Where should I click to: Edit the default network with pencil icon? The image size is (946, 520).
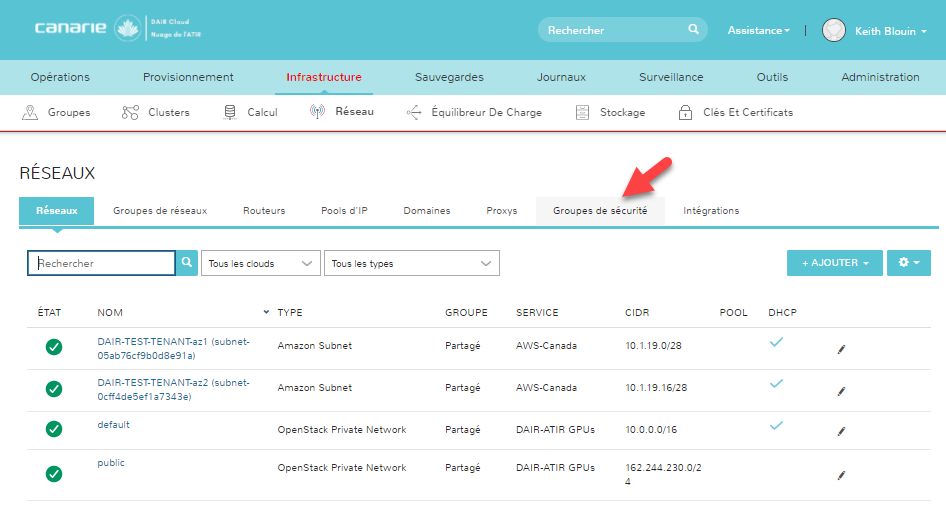click(841, 431)
